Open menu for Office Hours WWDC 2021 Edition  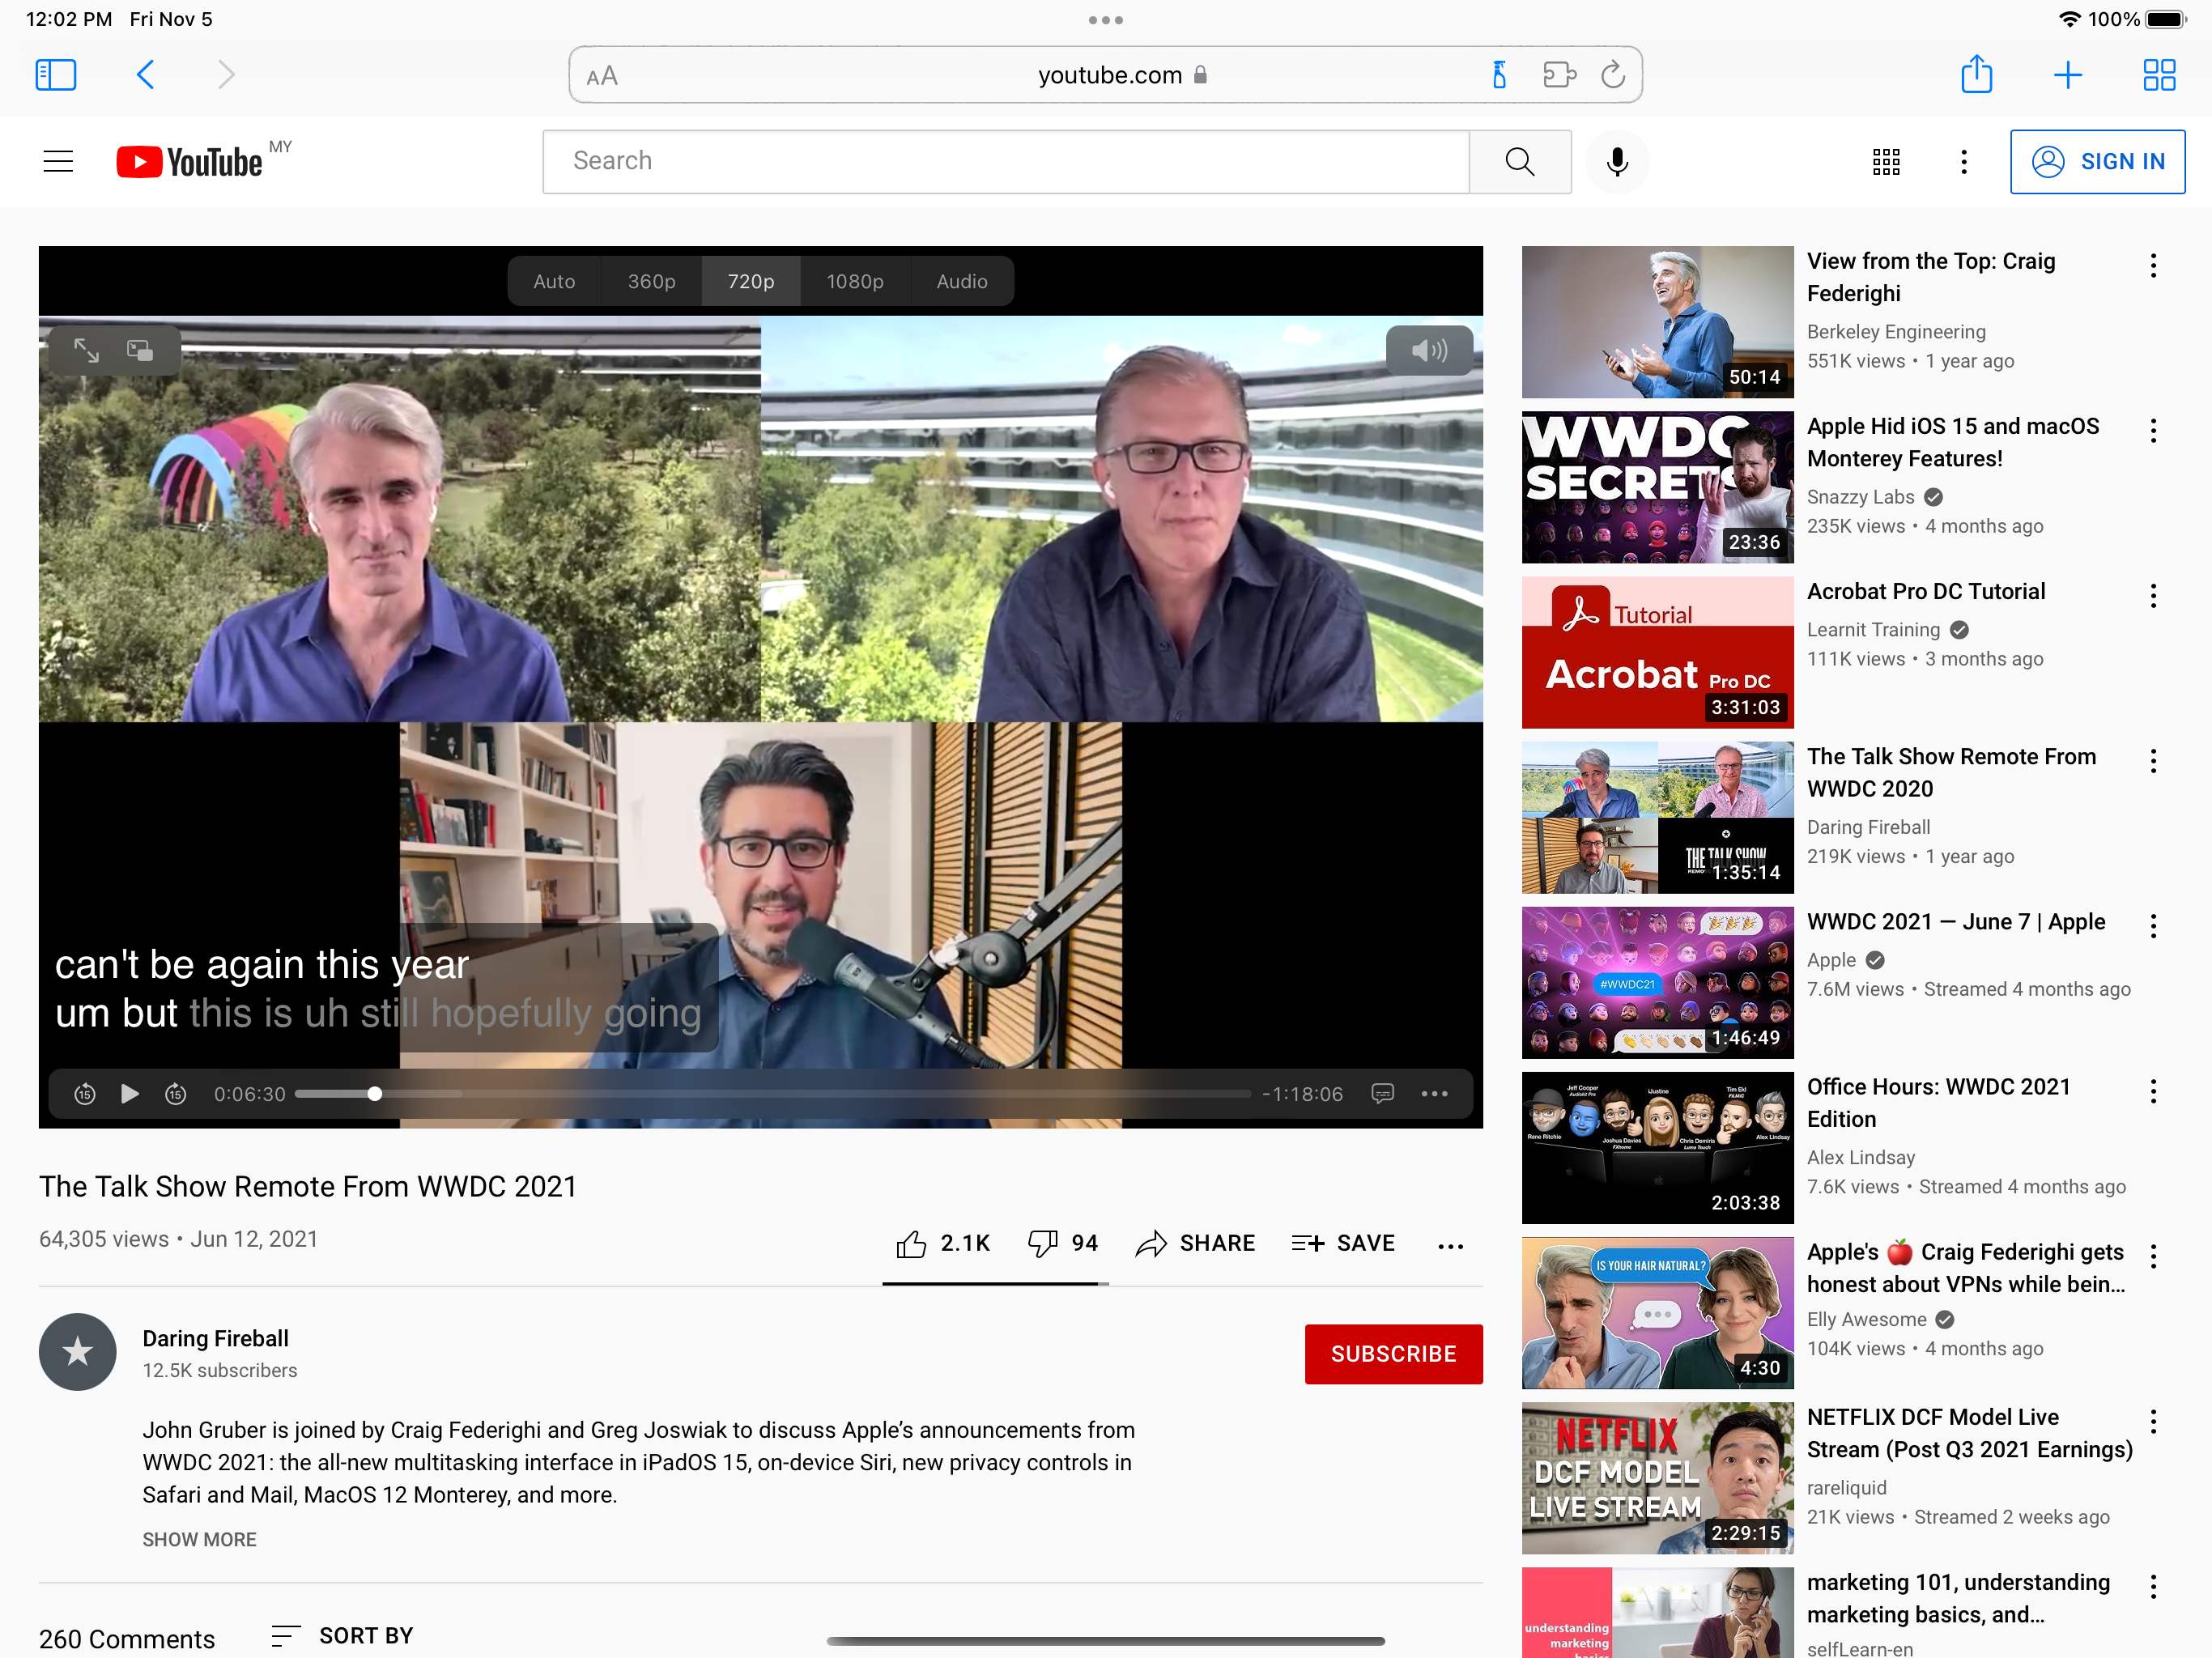point(2153,1091)
